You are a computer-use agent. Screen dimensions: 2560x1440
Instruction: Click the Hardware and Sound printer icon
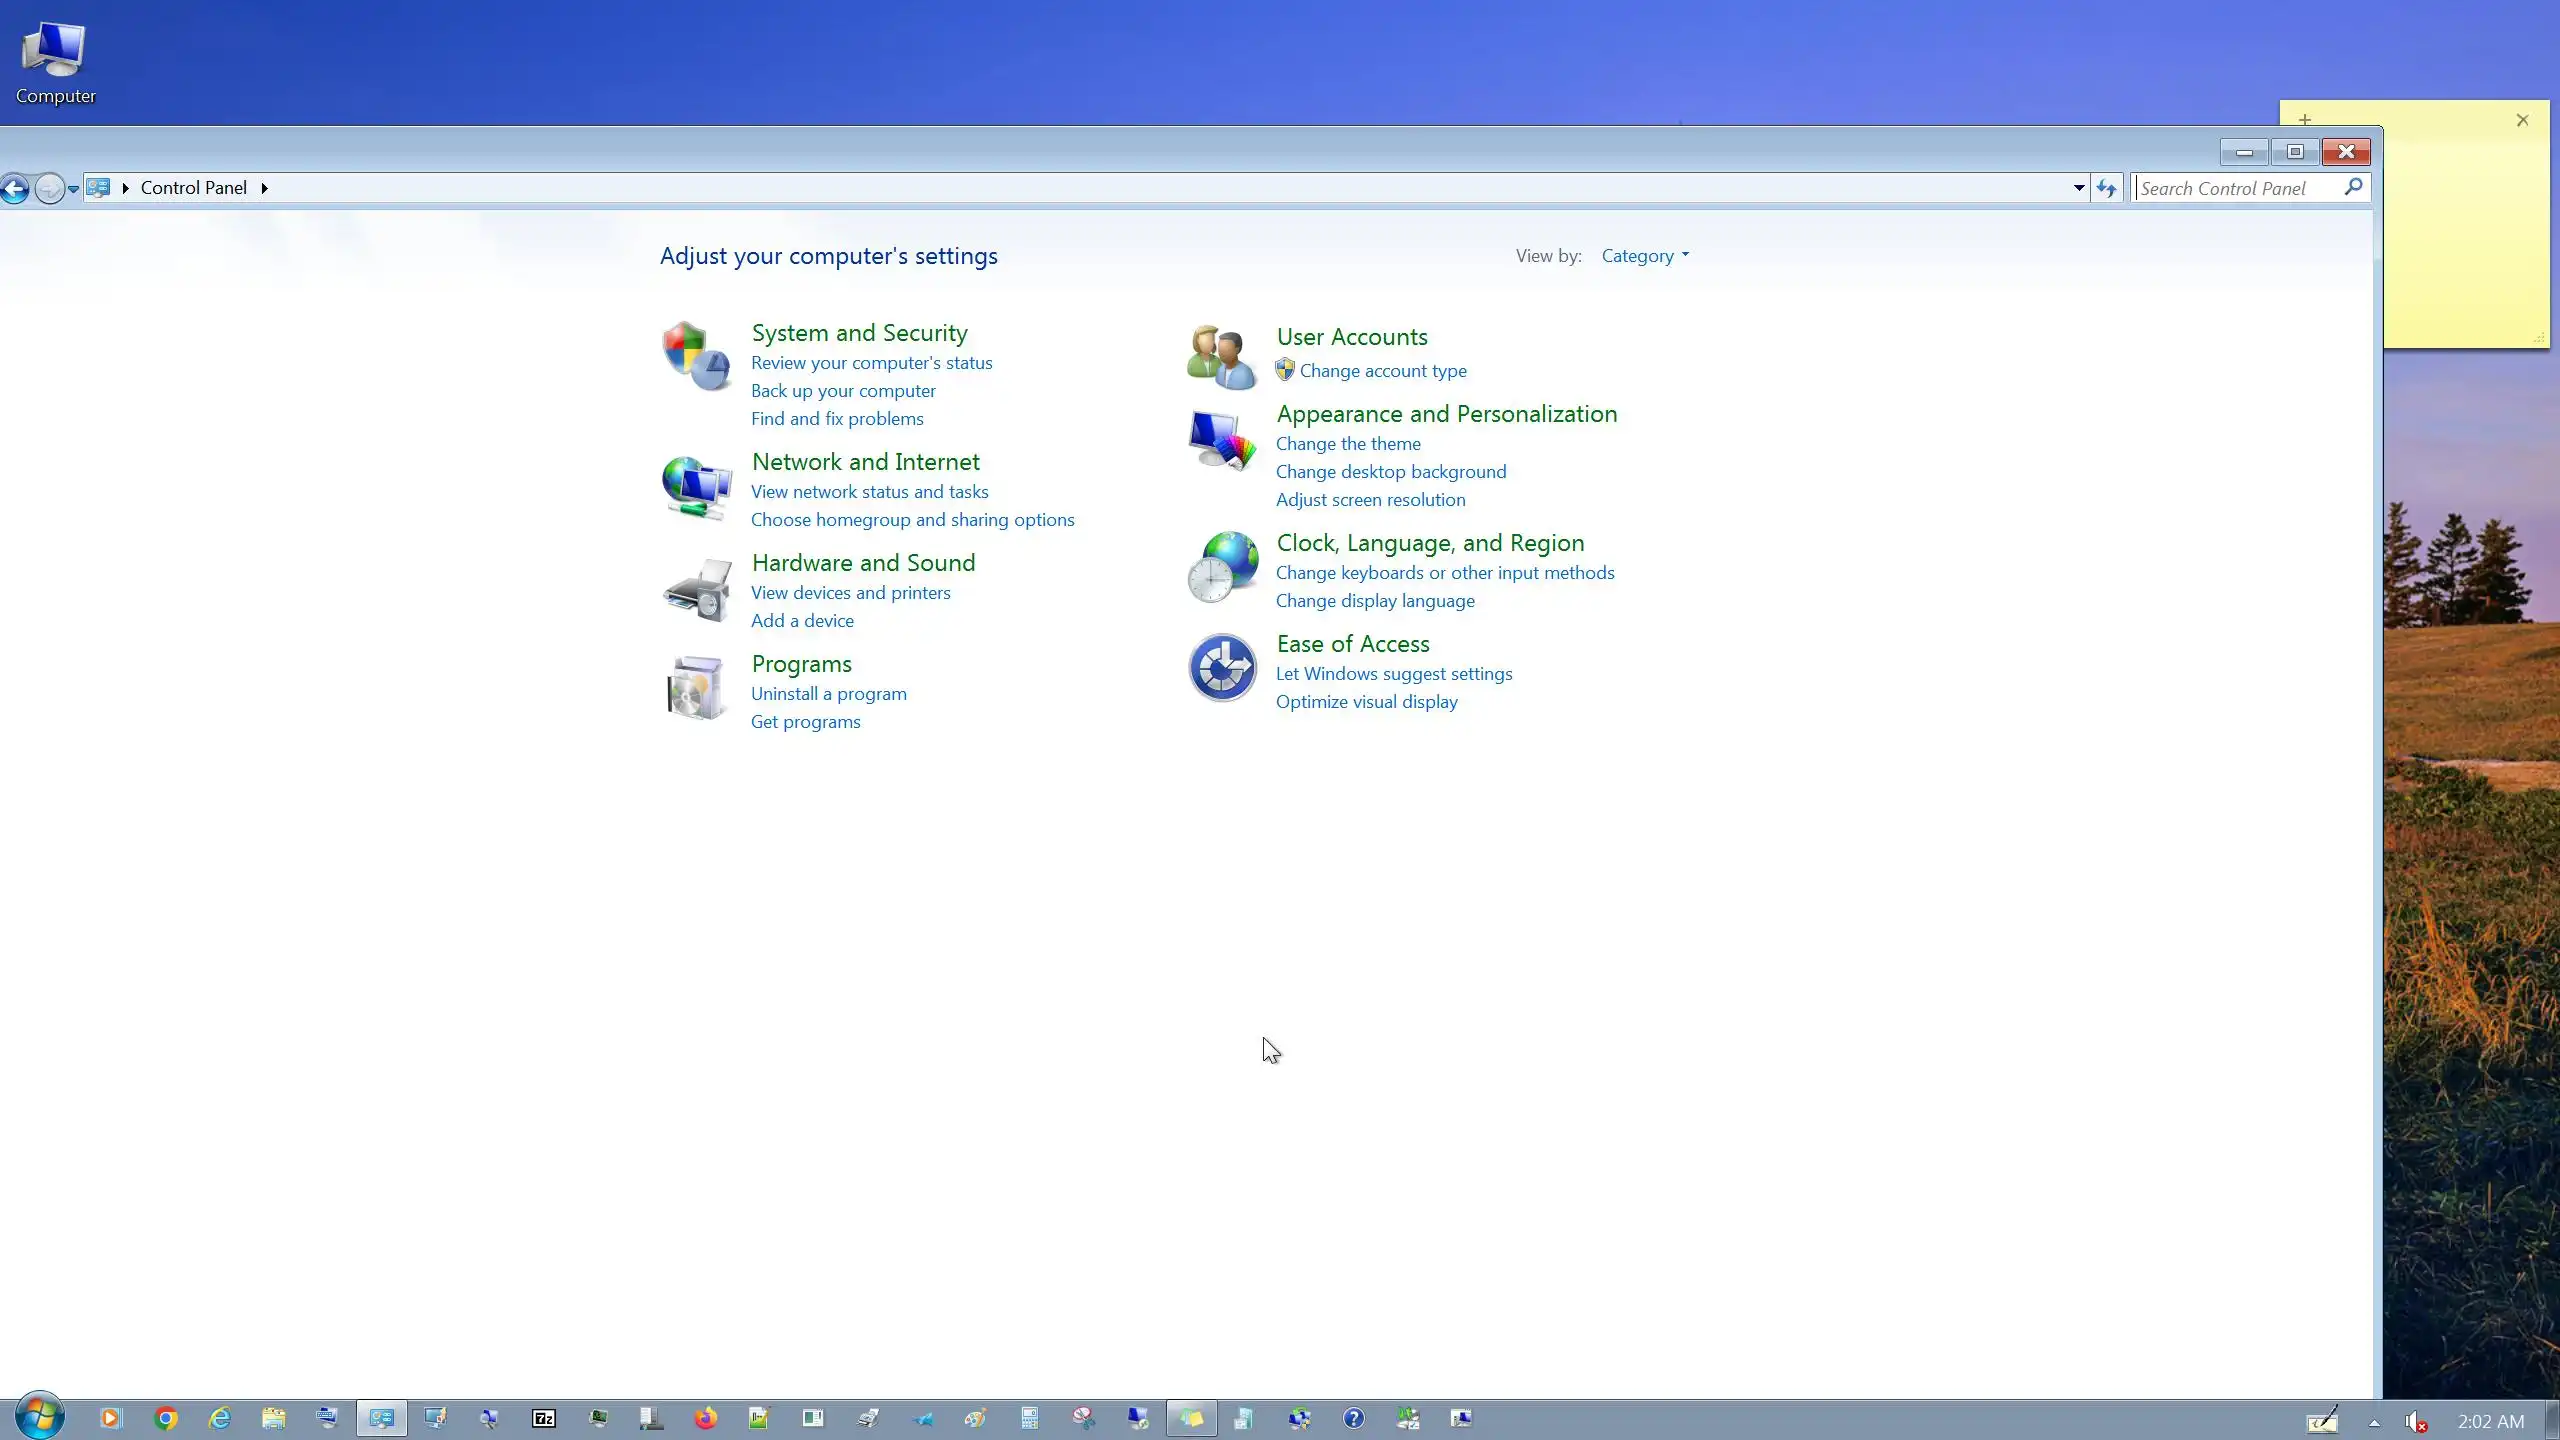pos(696,590)
